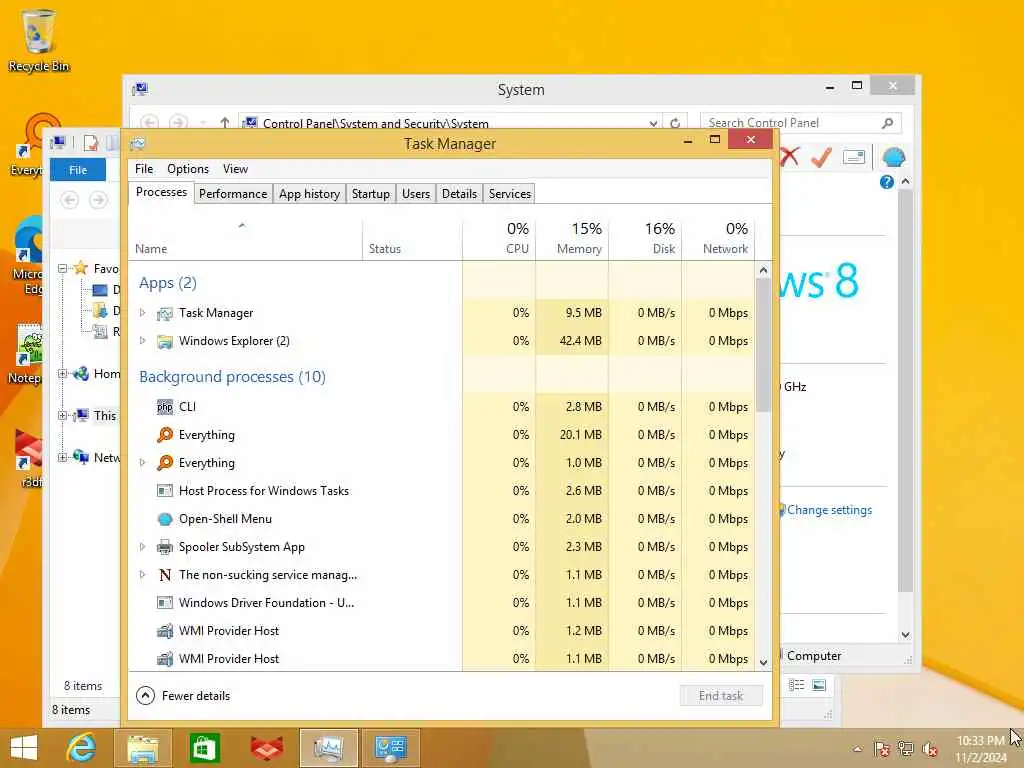This screenshot has height=768, width=1024.
Task: Expand the Windows Explorer (2) row
Action: pos(142,341)
